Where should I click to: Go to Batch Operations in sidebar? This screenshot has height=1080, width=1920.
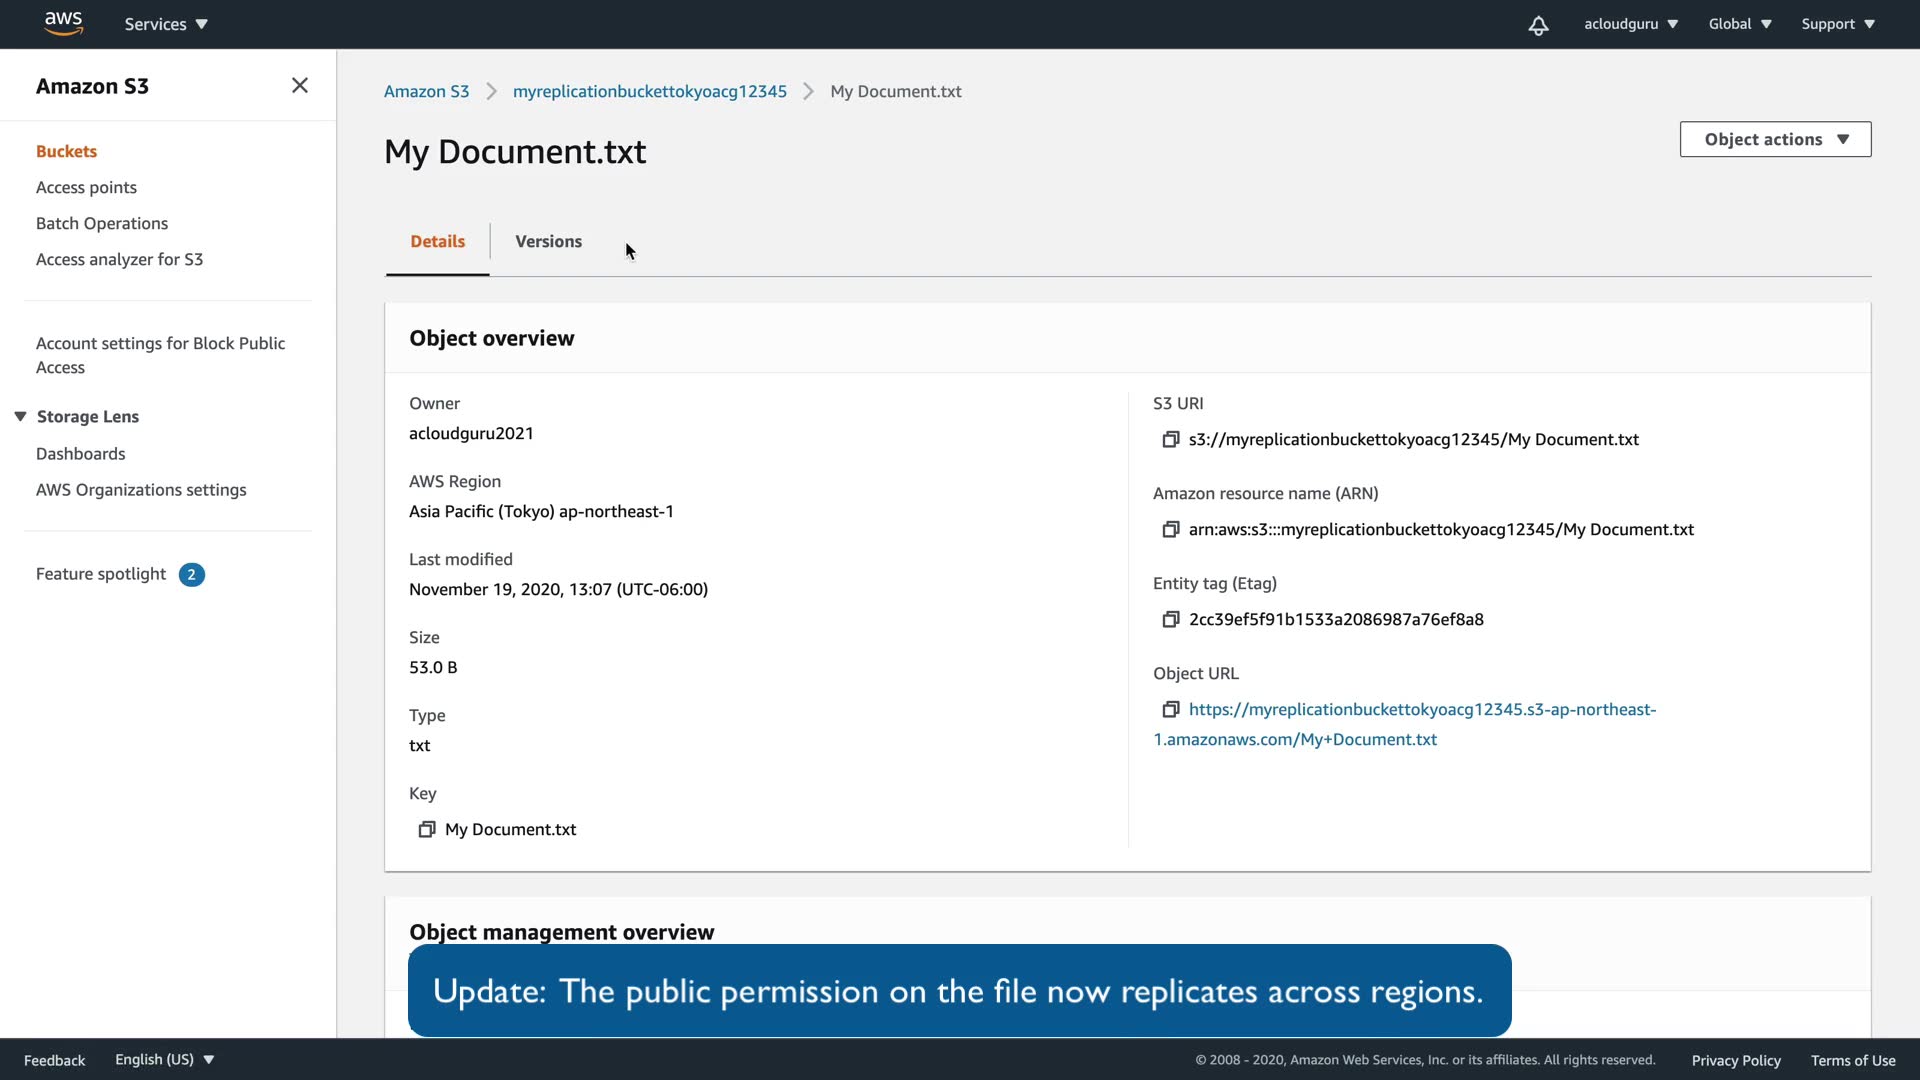click(102, 224)
